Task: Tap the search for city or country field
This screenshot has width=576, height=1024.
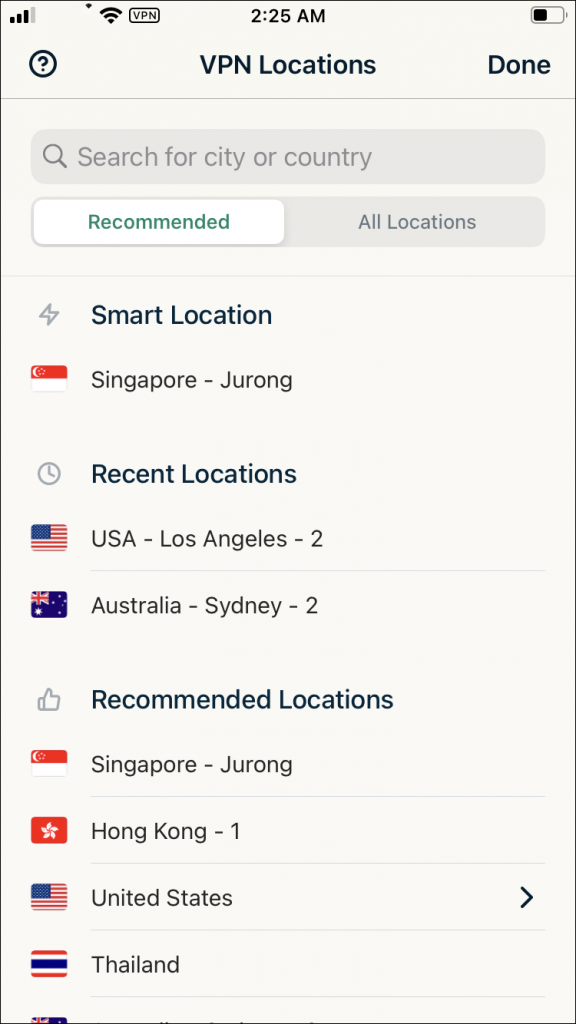Action: pos(288,156)
